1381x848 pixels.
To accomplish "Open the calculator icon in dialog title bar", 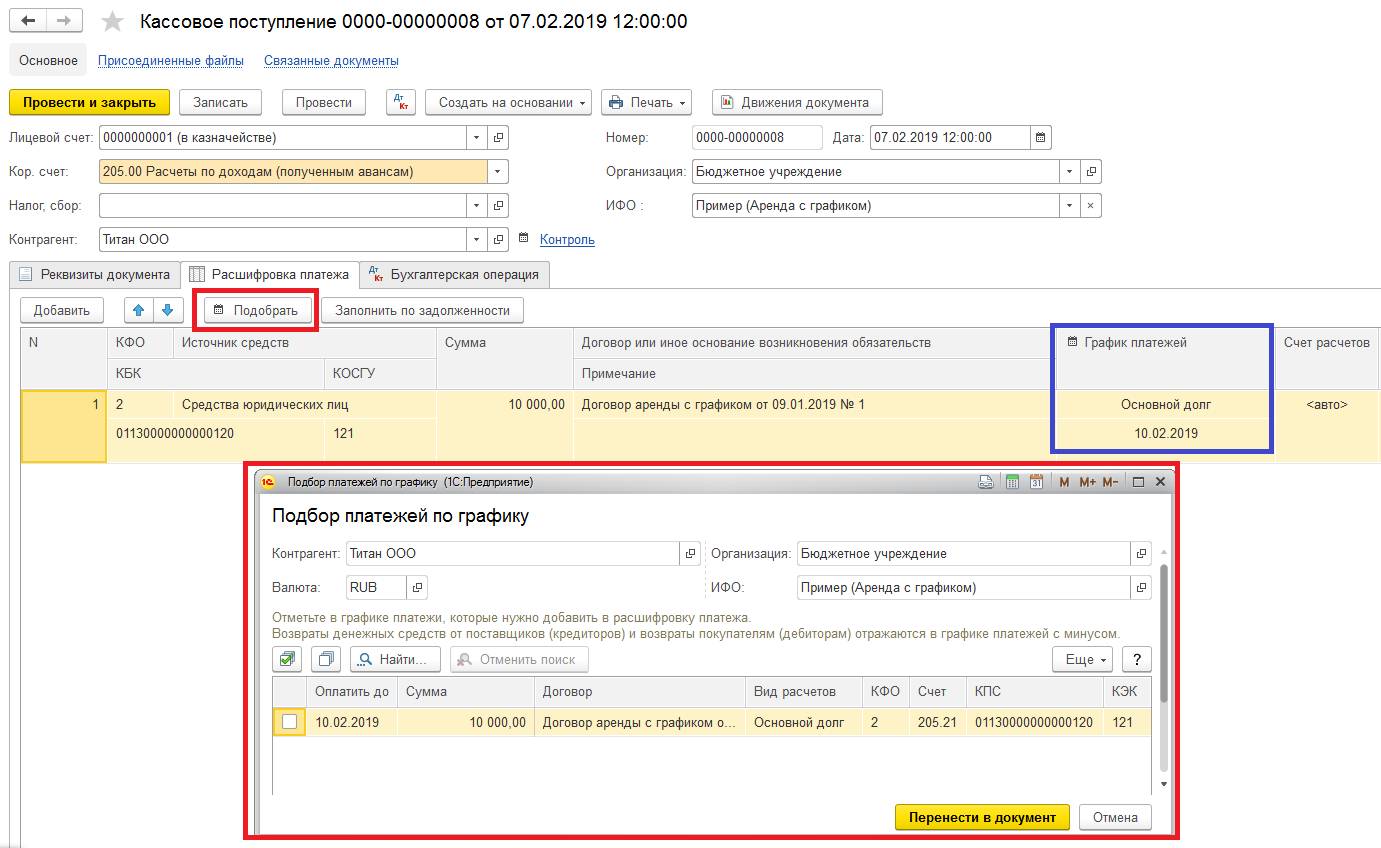I will (1012, 482).
